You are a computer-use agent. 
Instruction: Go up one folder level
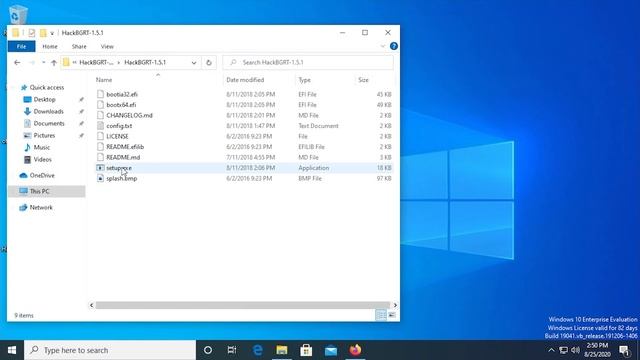point(54,62)
